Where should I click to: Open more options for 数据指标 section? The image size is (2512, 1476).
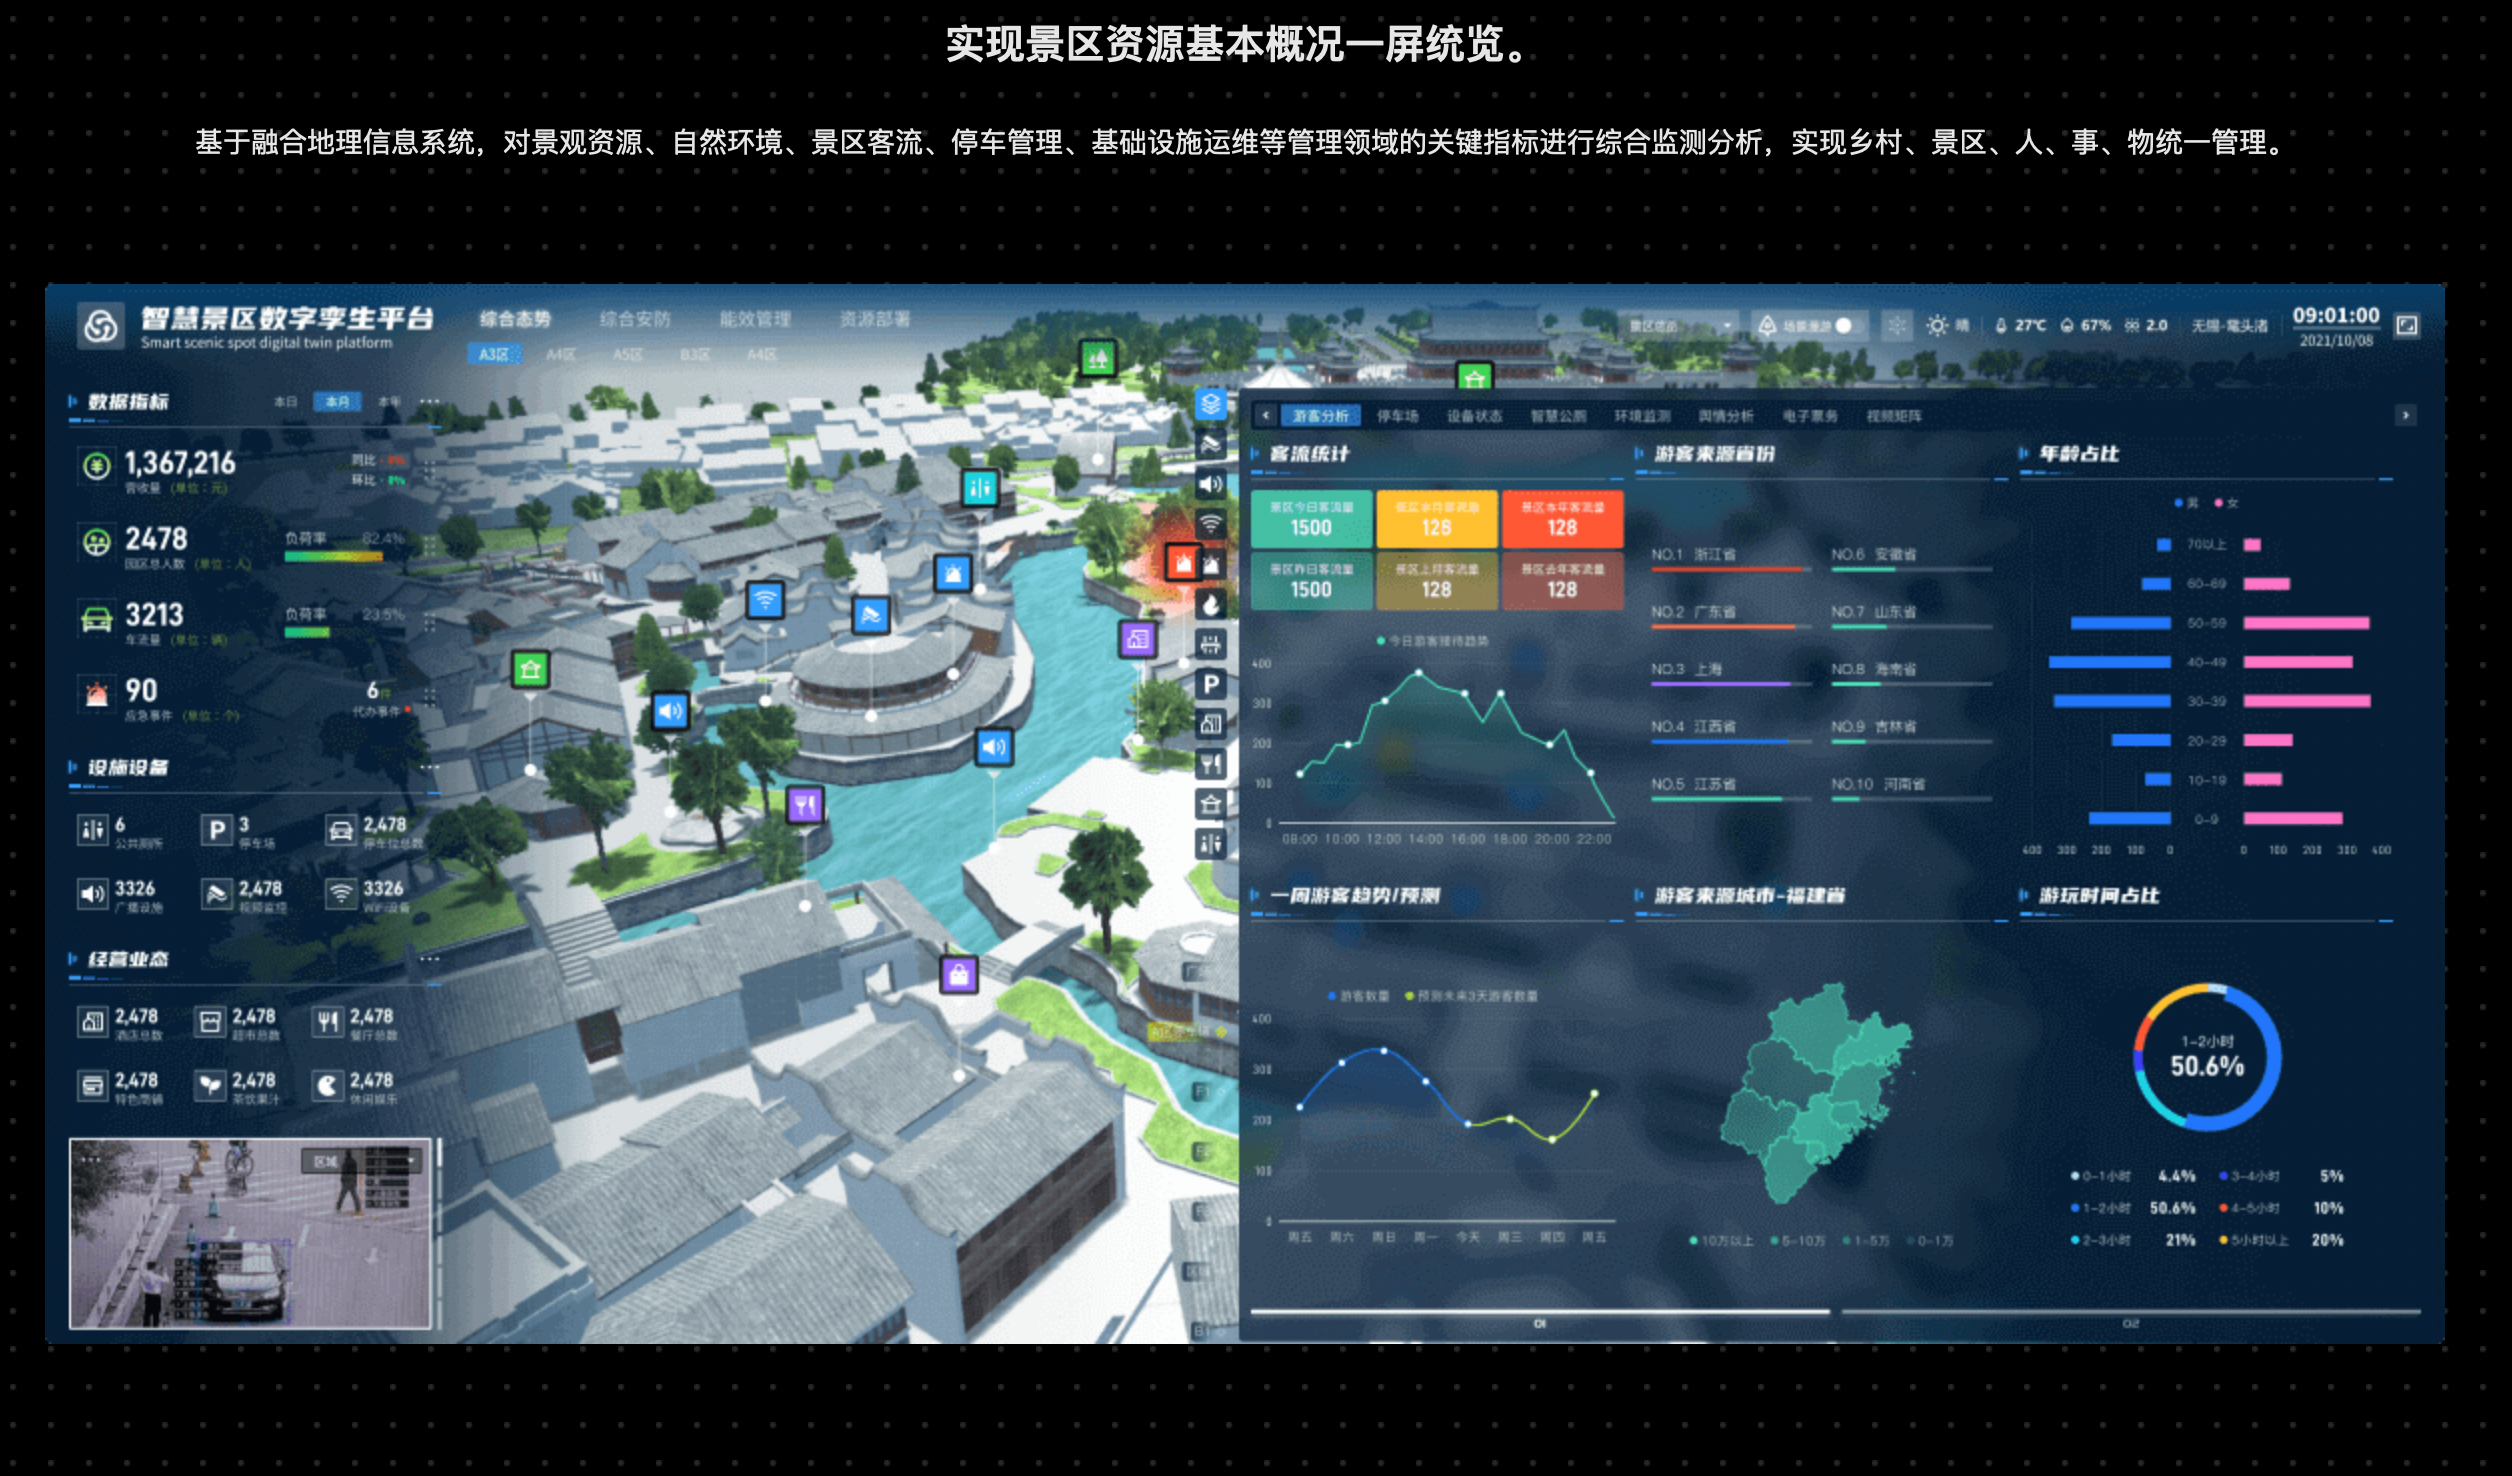pyautogui.click(x=430, y=402)
